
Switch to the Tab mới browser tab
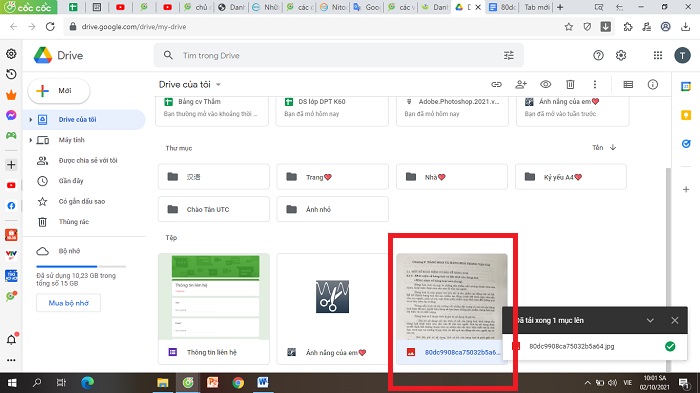click(x=537, y=7)
